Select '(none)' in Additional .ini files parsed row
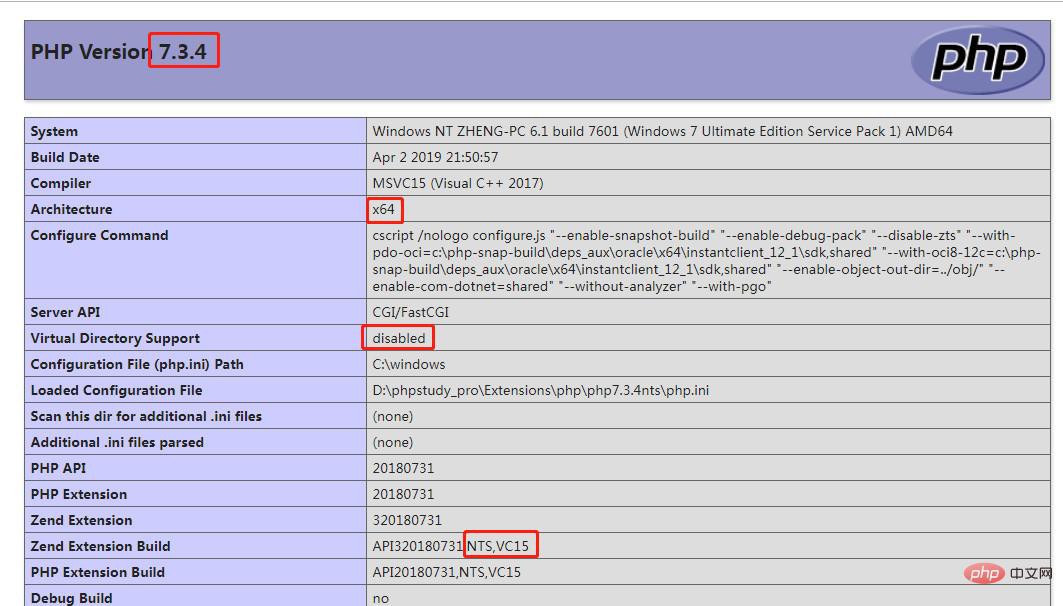Viewport: 1063px width, 606px height. pyautogui.click(x=393, y=442)
